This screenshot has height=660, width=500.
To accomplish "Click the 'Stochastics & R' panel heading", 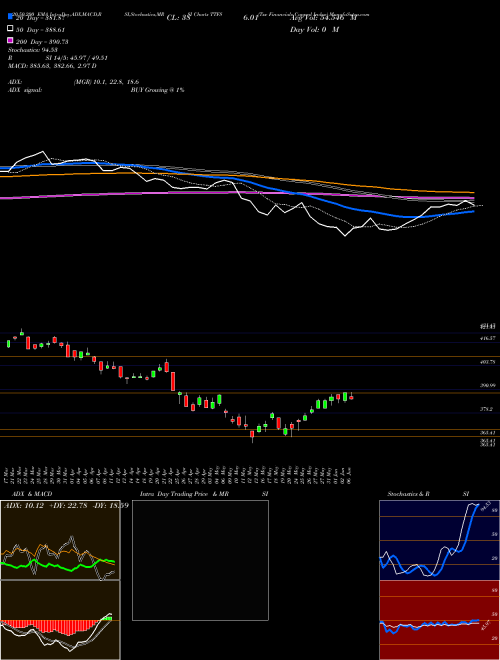I will (409, 494).
